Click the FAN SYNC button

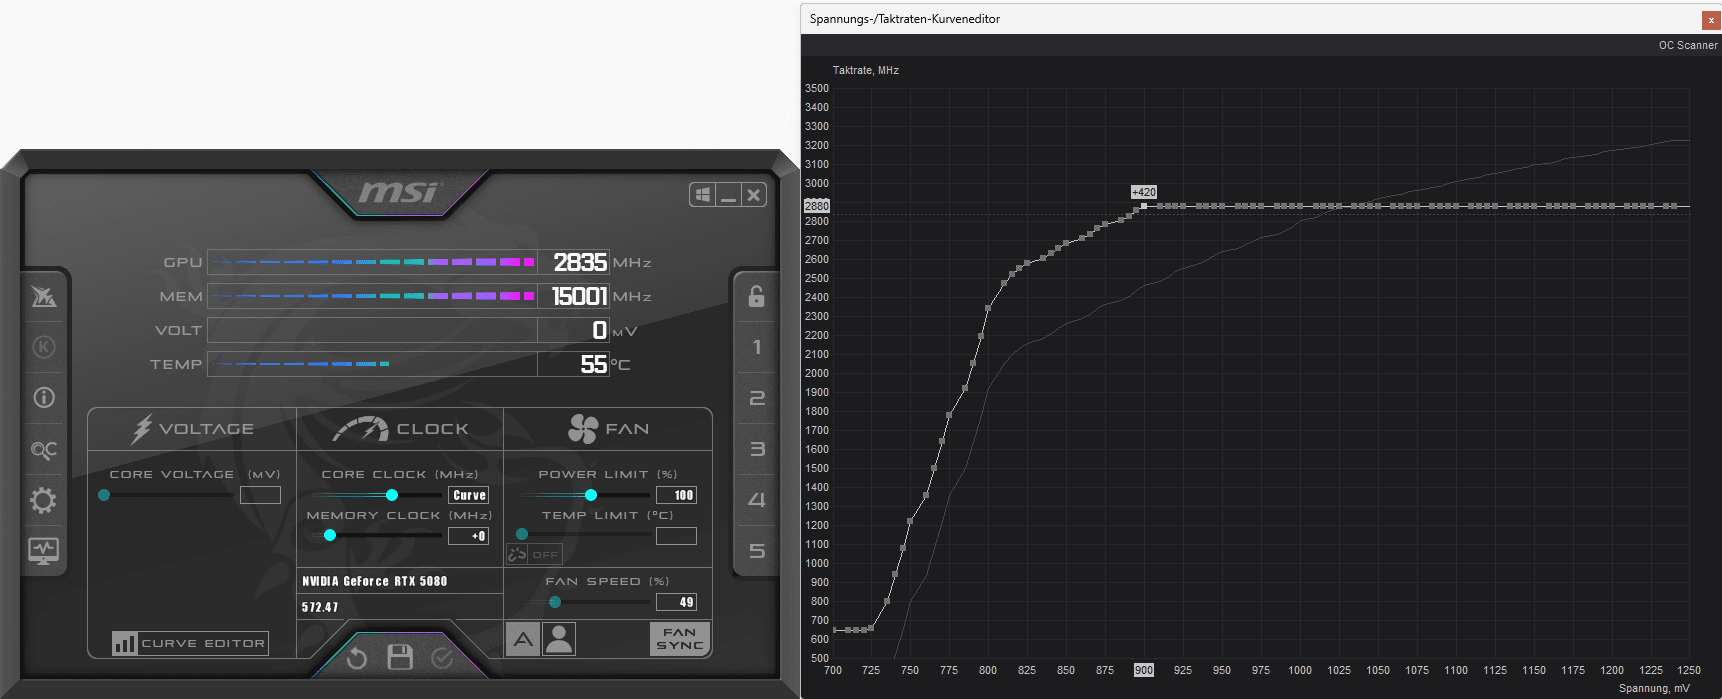[680, 639]
